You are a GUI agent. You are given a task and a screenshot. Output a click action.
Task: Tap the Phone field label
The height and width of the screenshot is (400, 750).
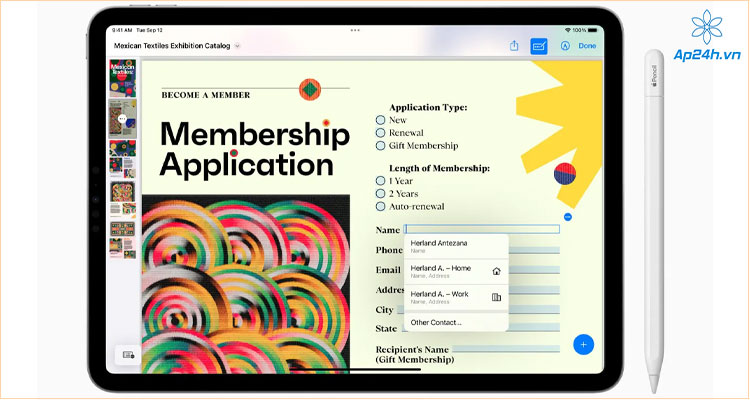pos(389,250)
